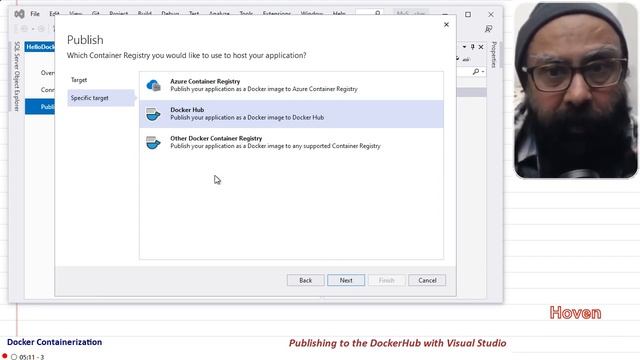The height and width of the screenshot is (360, 640).
Task: Click the pin icon in the right panel header
Action: tap(472, 47)
